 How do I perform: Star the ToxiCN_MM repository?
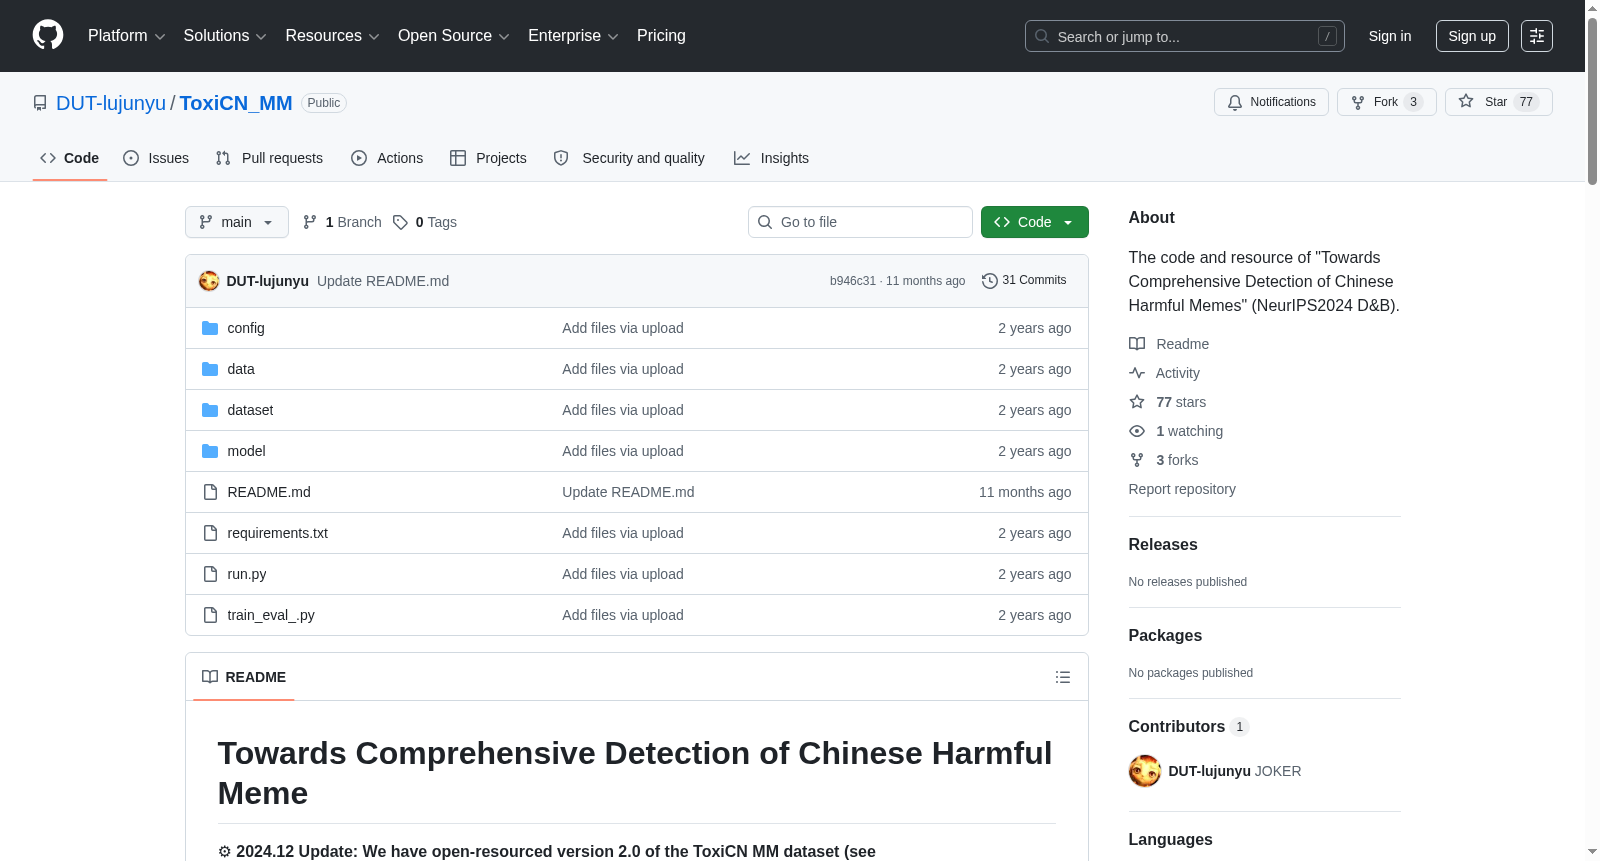[x=1498, y=102]
